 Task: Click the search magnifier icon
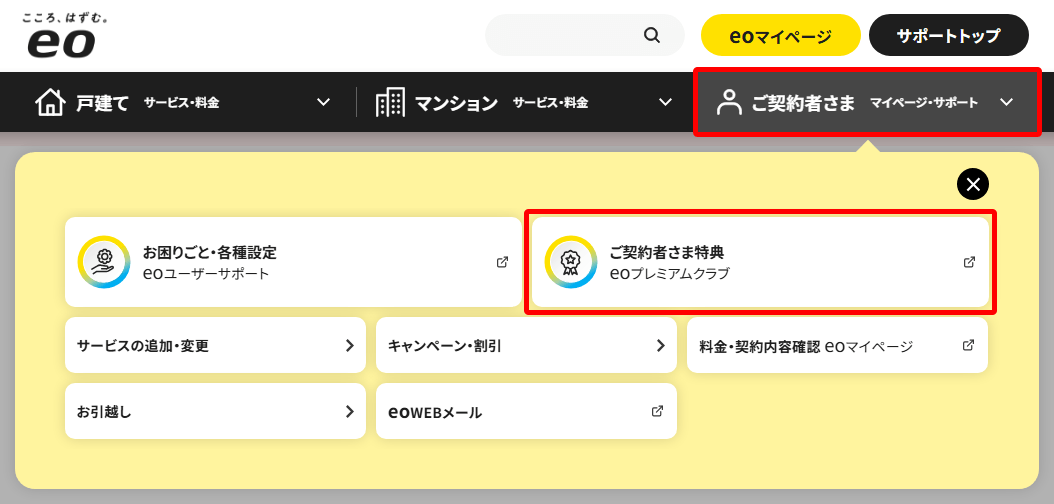pyautogui.click(x=651, y=35)
